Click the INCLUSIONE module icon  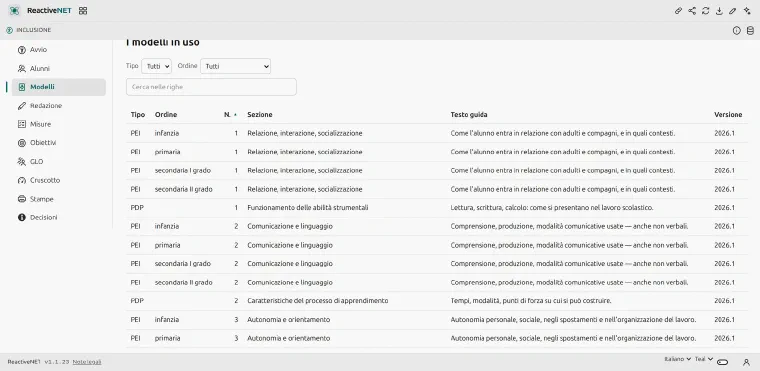[9, 30]
